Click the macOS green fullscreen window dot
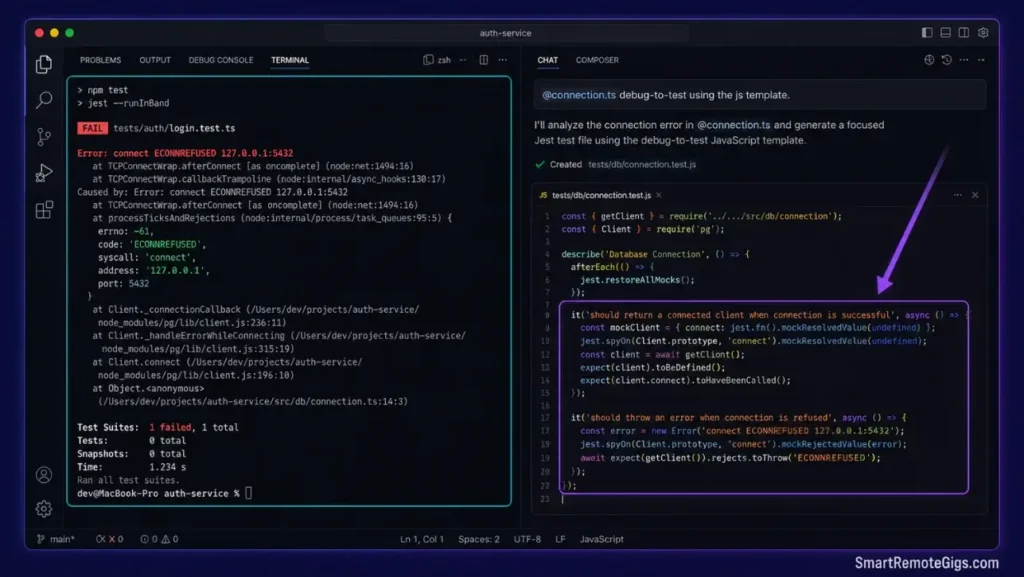The width and height of the screenshot is (1024, 577). (69, 33)
